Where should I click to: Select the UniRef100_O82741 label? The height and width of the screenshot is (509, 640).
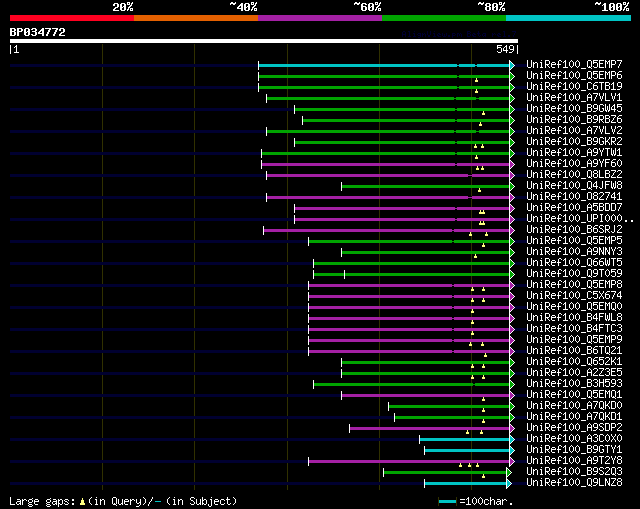[574, 197]
